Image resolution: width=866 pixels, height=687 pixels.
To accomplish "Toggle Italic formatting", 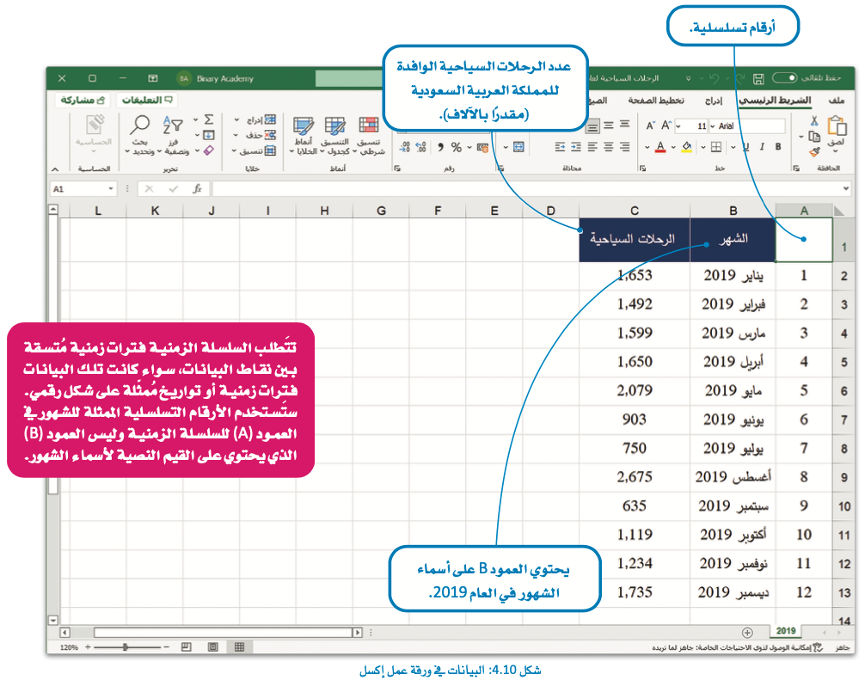I will 762,147.
